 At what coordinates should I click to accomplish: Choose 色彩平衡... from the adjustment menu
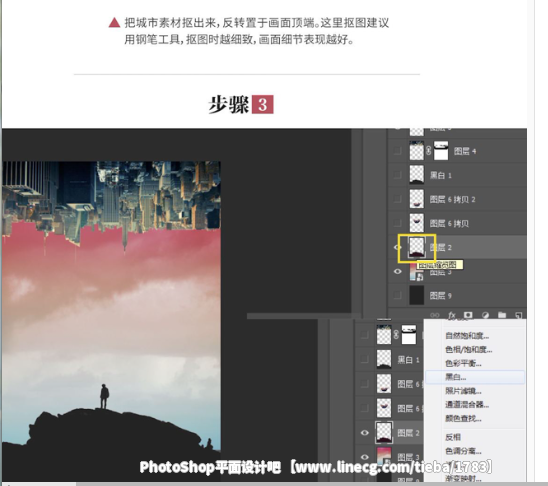pos(463,363)
